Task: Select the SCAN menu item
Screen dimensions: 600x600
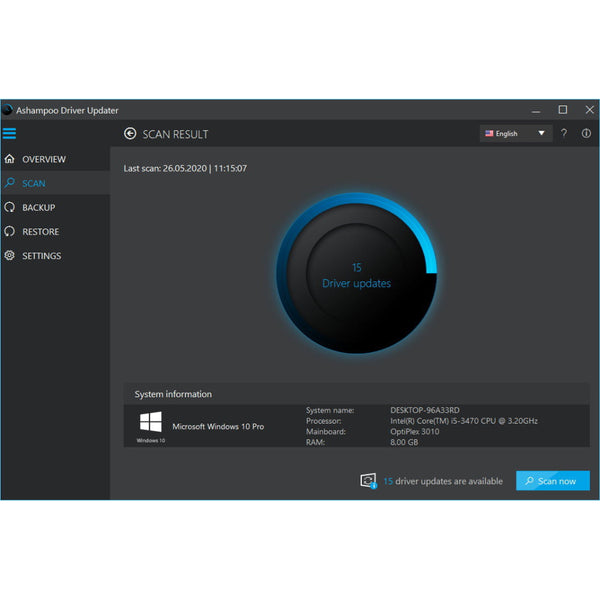Action: (x=55, y=183)
